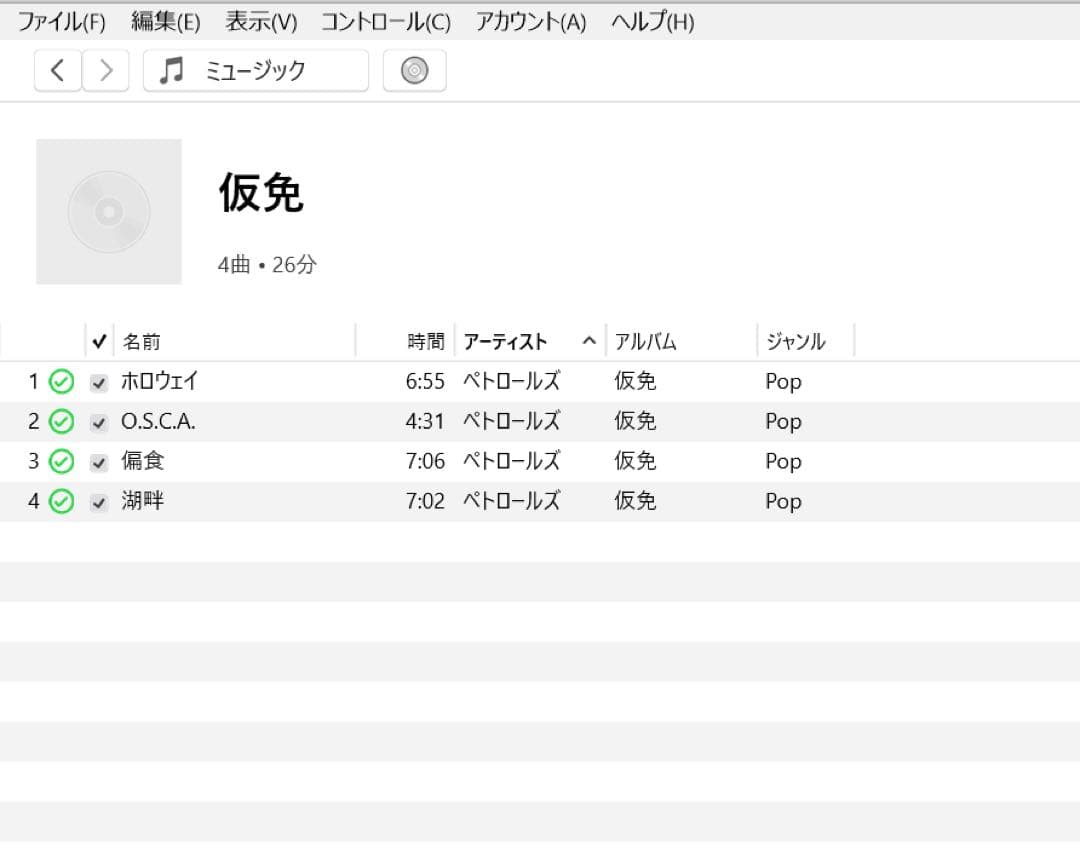Go forward with the right arrow button
The height and width of the screenshot is (848, 1080).
[x=105, y=70]
